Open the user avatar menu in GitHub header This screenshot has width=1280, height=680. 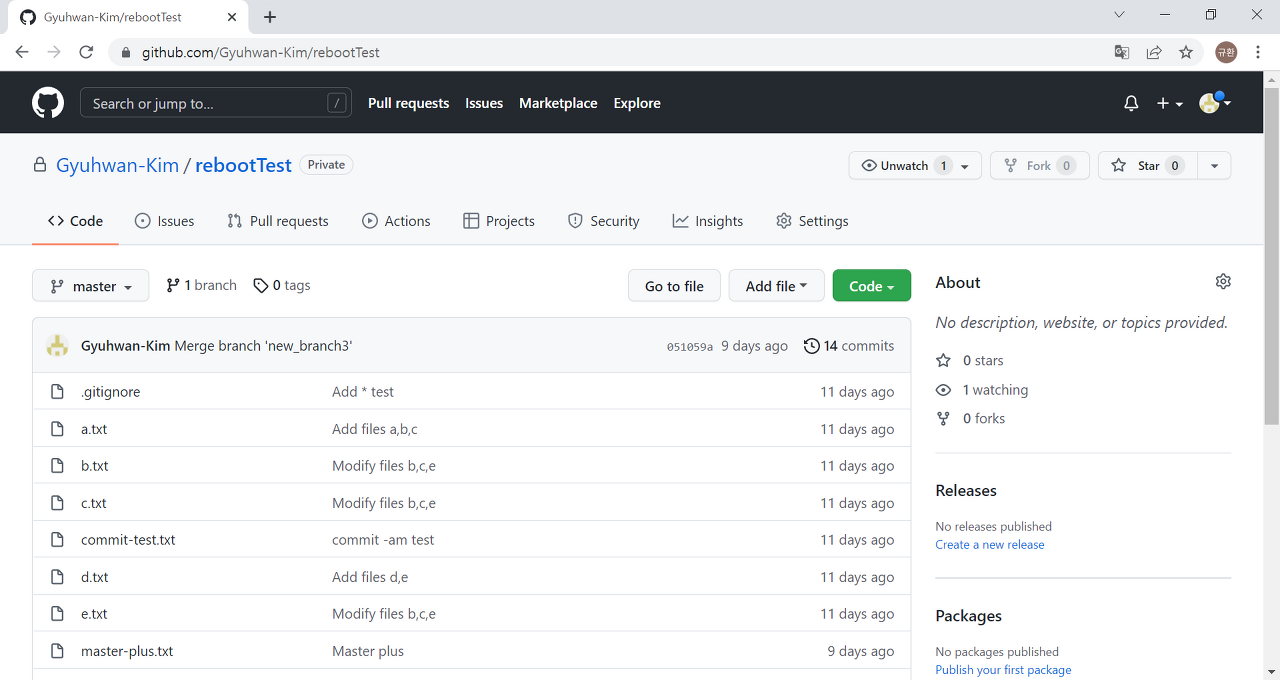pos(1215,103)
